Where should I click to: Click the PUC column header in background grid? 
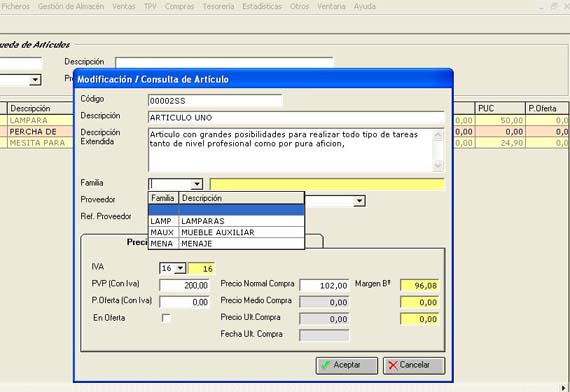coord(500,108)
